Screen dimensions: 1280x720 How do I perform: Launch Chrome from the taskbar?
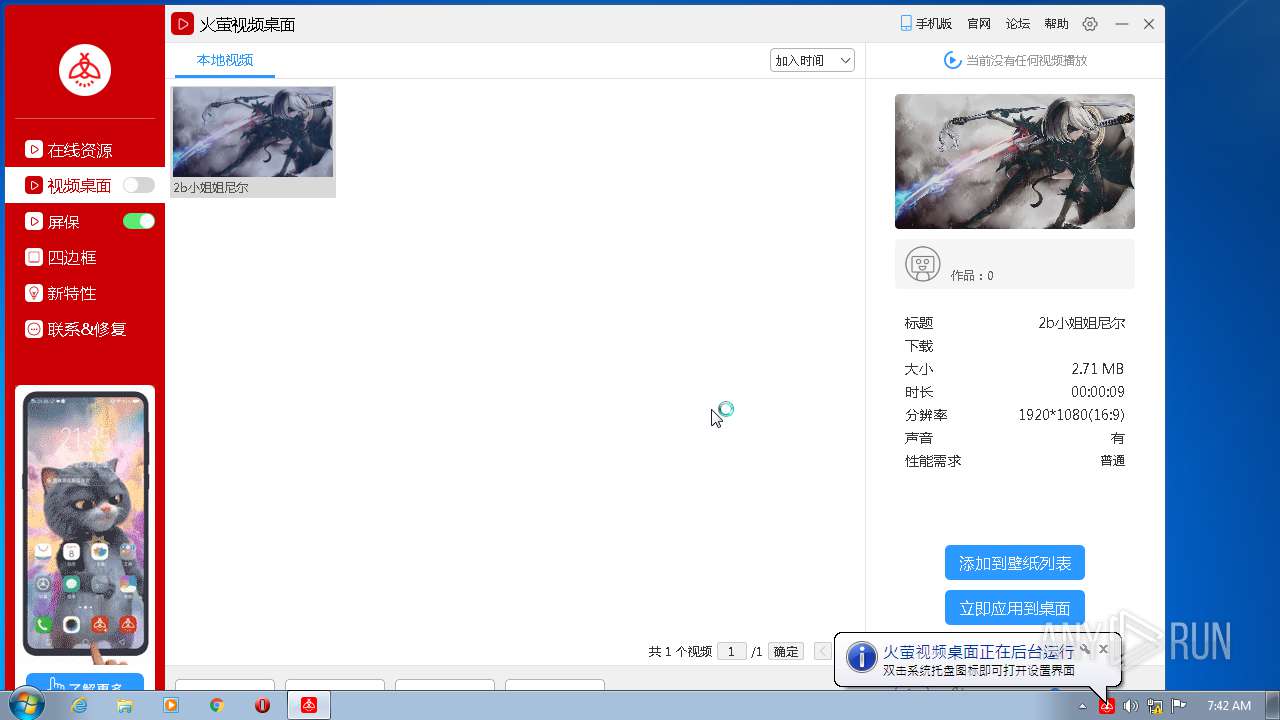pyautogui.click(x=217, y=705)
